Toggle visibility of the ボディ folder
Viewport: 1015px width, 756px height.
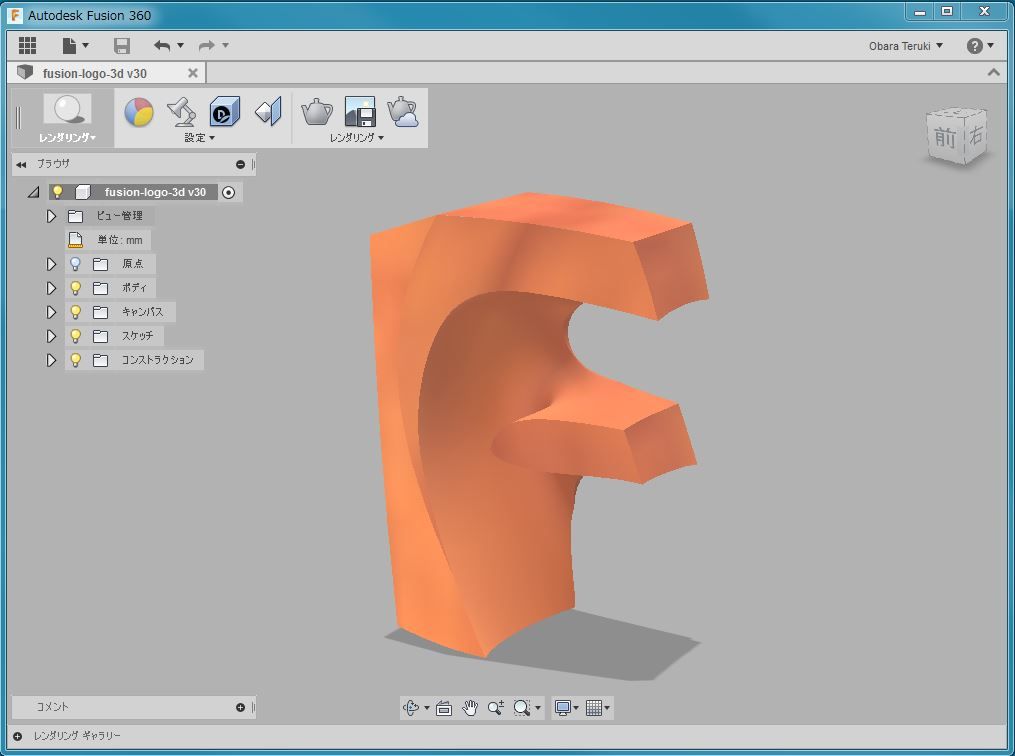click(76, 287)
